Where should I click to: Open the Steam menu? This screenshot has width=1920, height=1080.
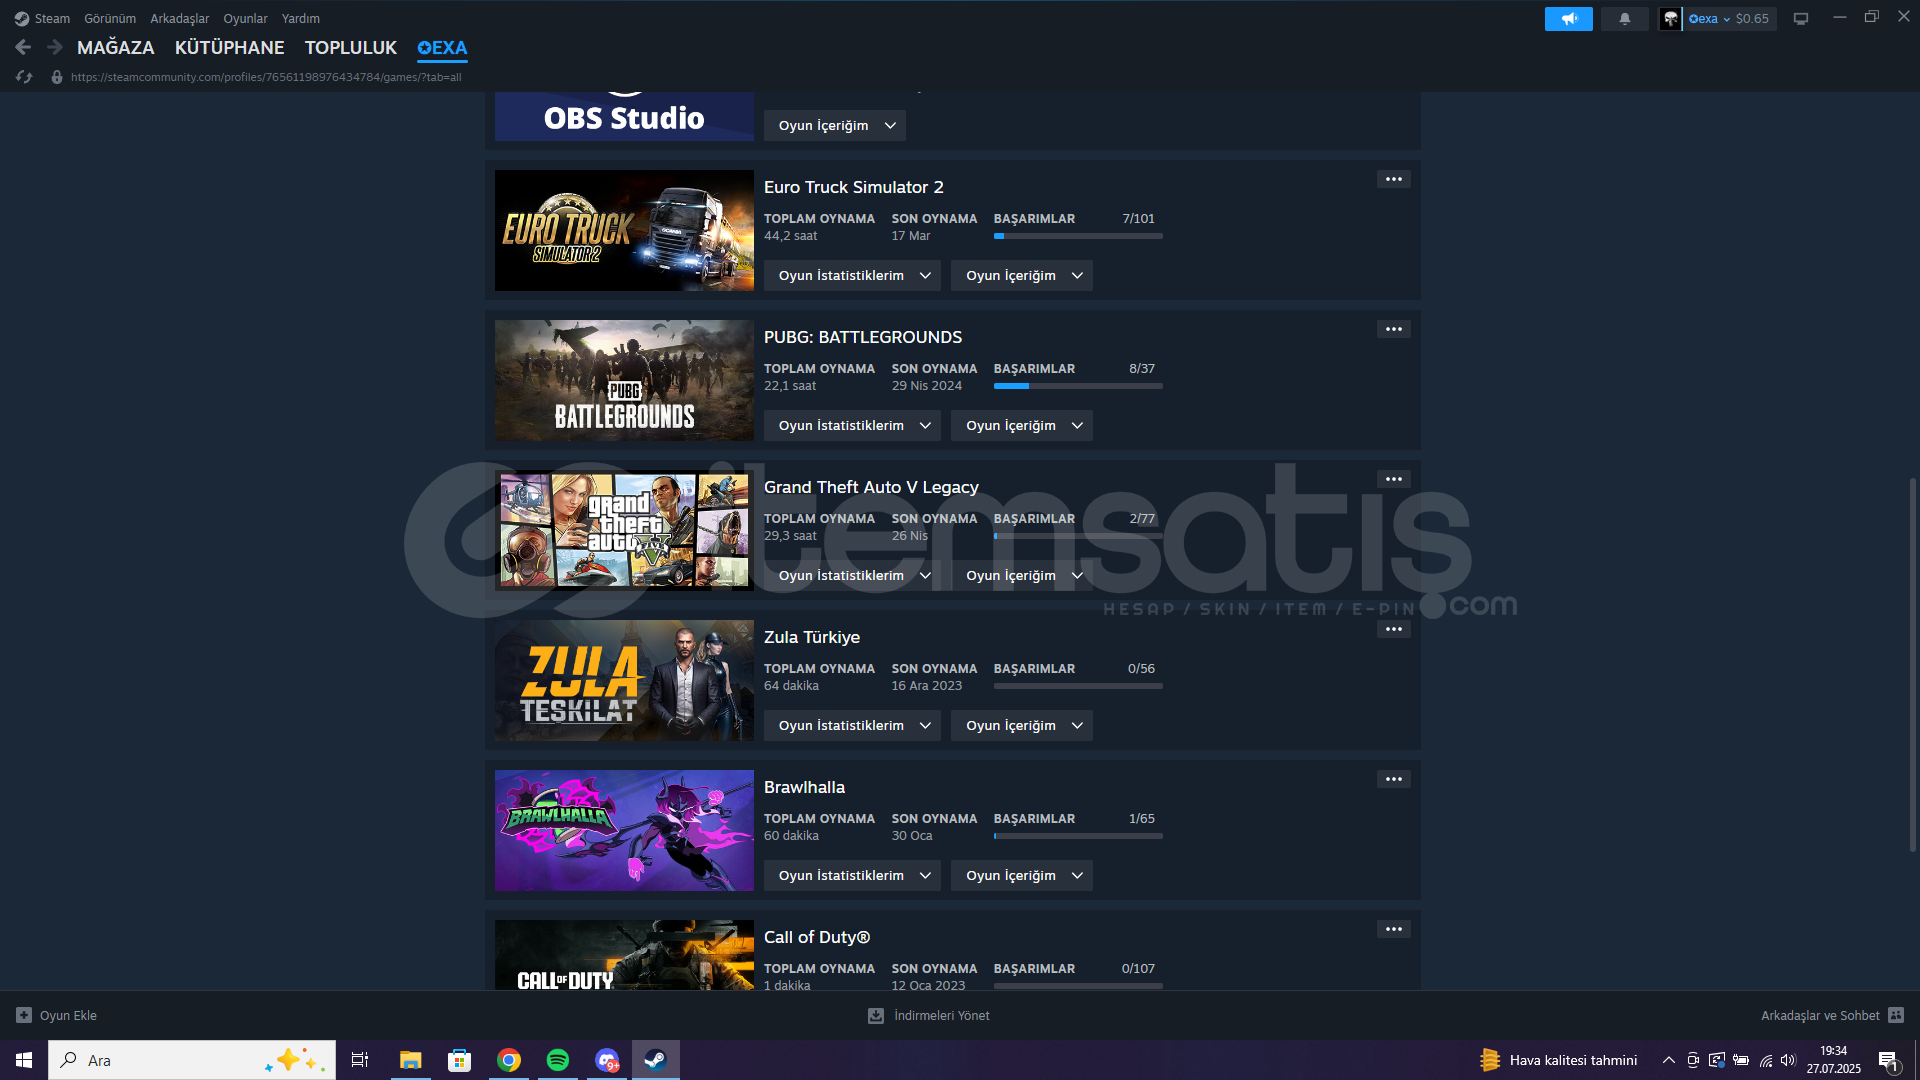(x=52, y=18)
